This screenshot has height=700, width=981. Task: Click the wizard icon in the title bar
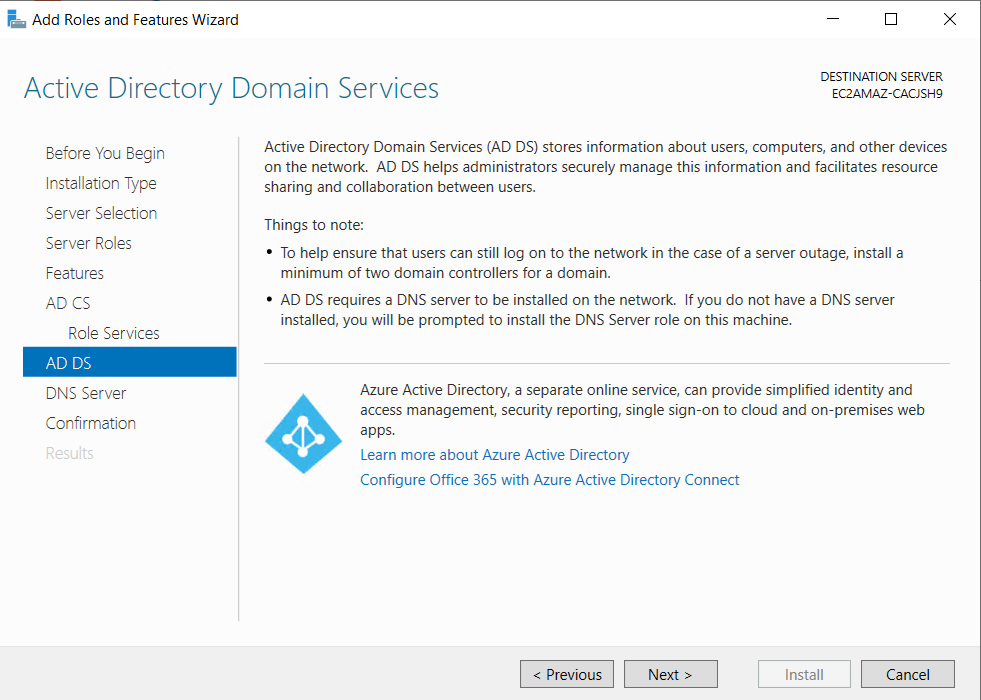pyautogui.click(x=16, y=18)
